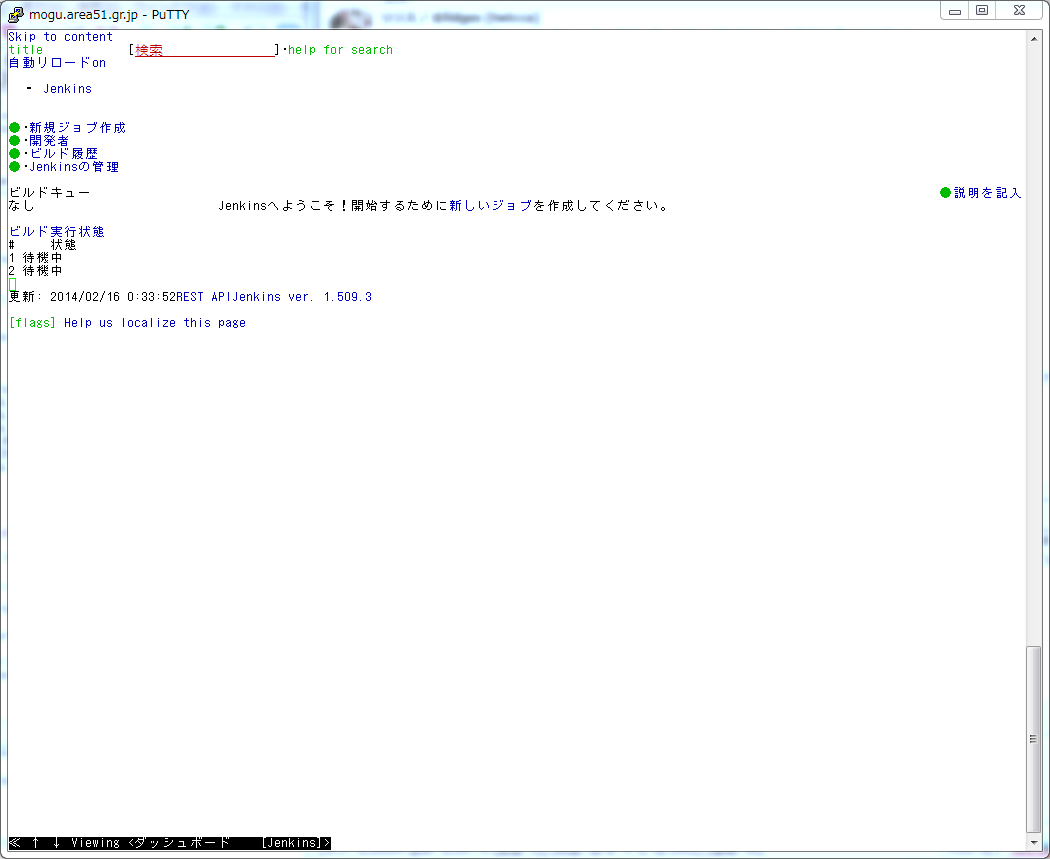Toggle the 自動リロードon auto-reload link

tap(57, 63)
